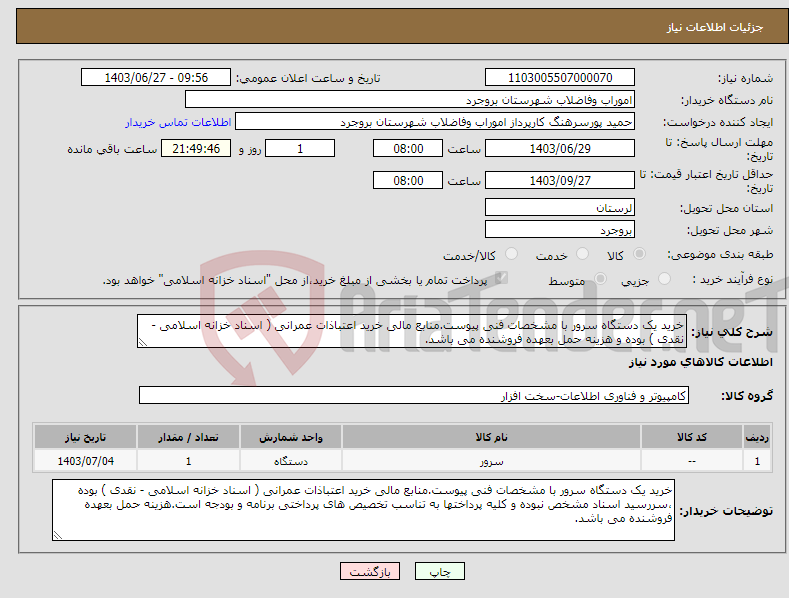
Task: Click the توضیحات خریدار label
Action: click(726, 511)
